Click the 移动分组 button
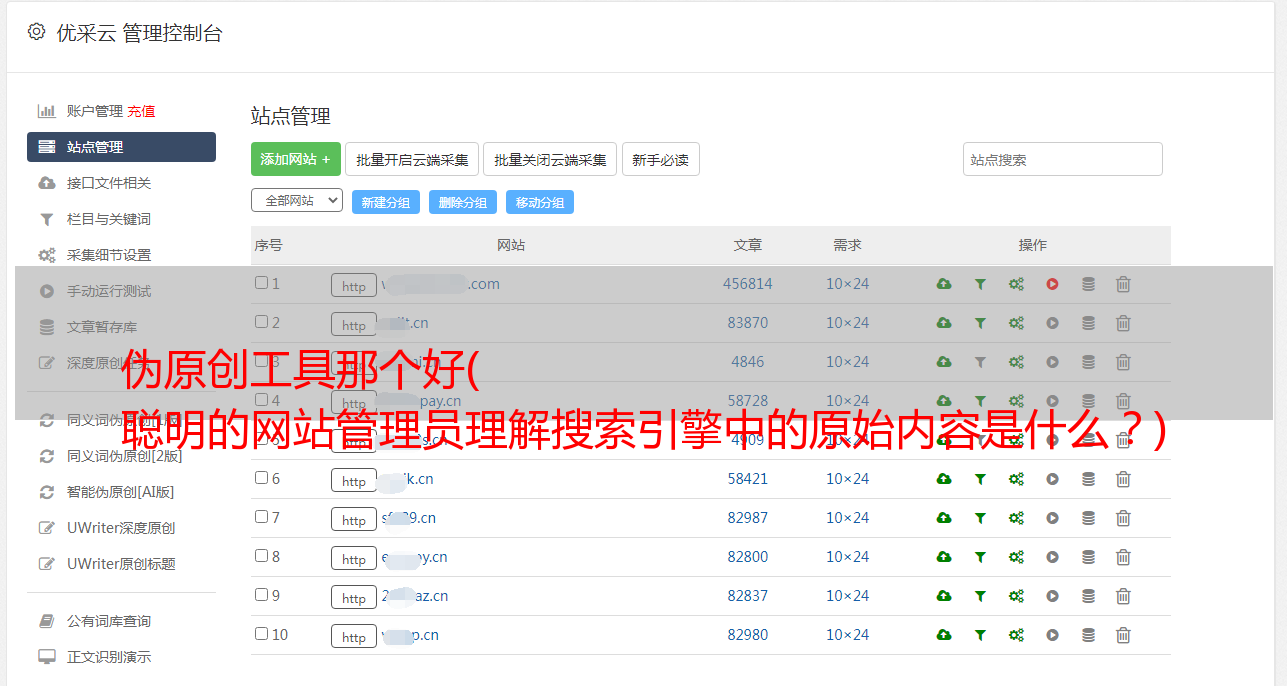1287x686 pixels. 540,202
